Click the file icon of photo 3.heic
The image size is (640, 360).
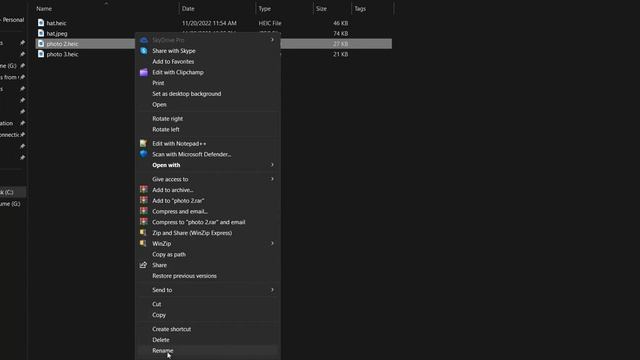click(x=41, y=54)
